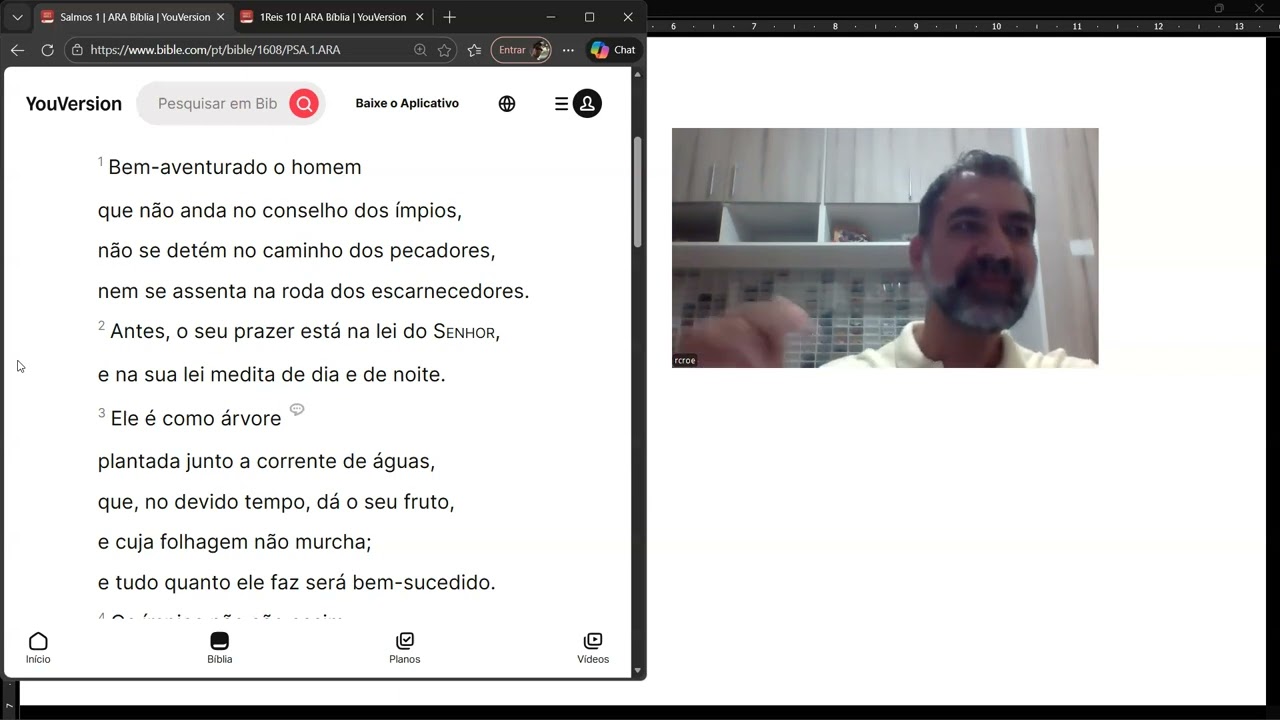Viewport: 1280px width, 720px height.
Task: Click scrollbar down arrow in browser
Action: [x=638, y=671]
